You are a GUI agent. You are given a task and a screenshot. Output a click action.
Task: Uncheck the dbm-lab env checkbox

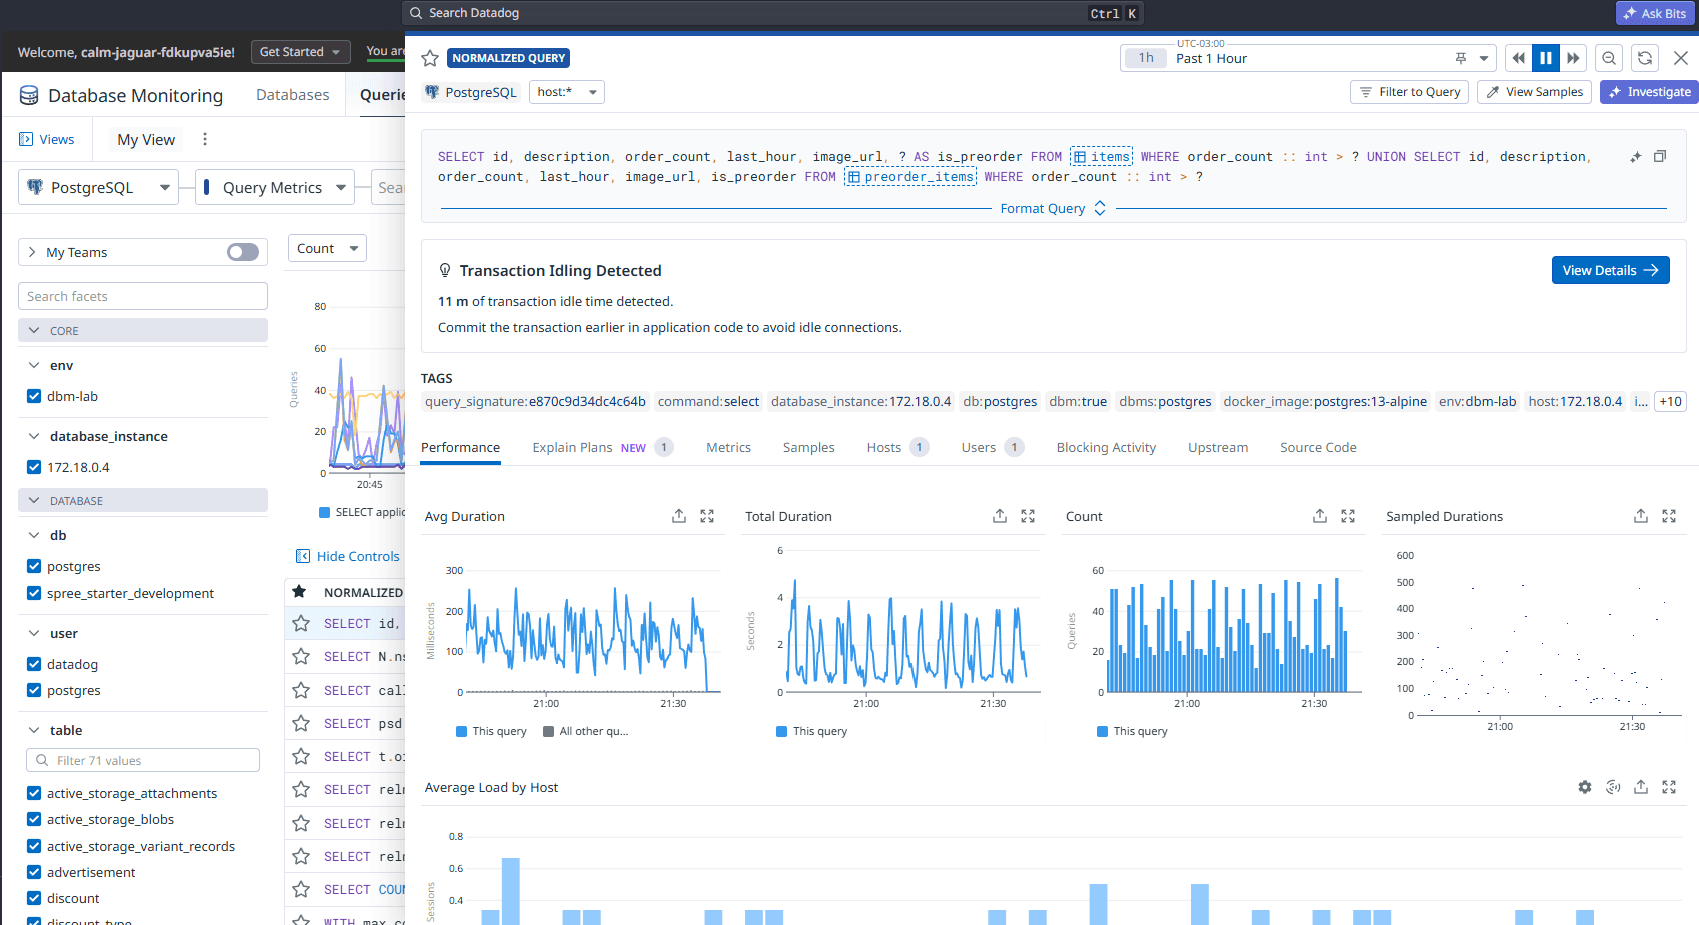(34, 396)
